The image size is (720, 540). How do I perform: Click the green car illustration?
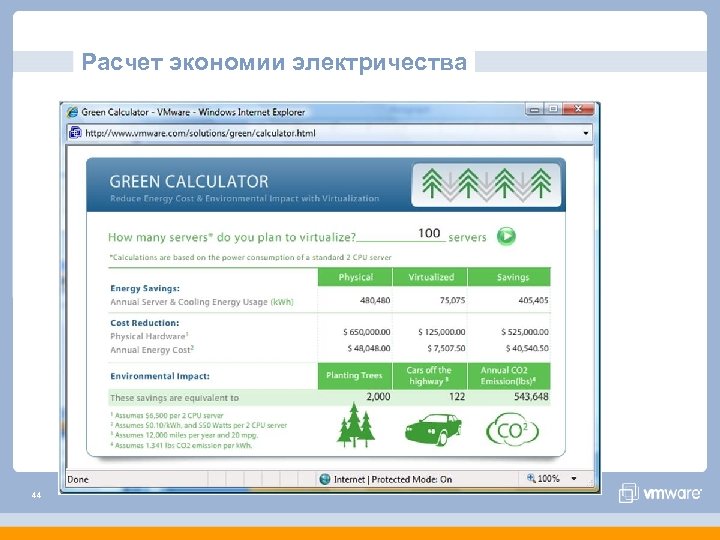[x=433, y=429]
